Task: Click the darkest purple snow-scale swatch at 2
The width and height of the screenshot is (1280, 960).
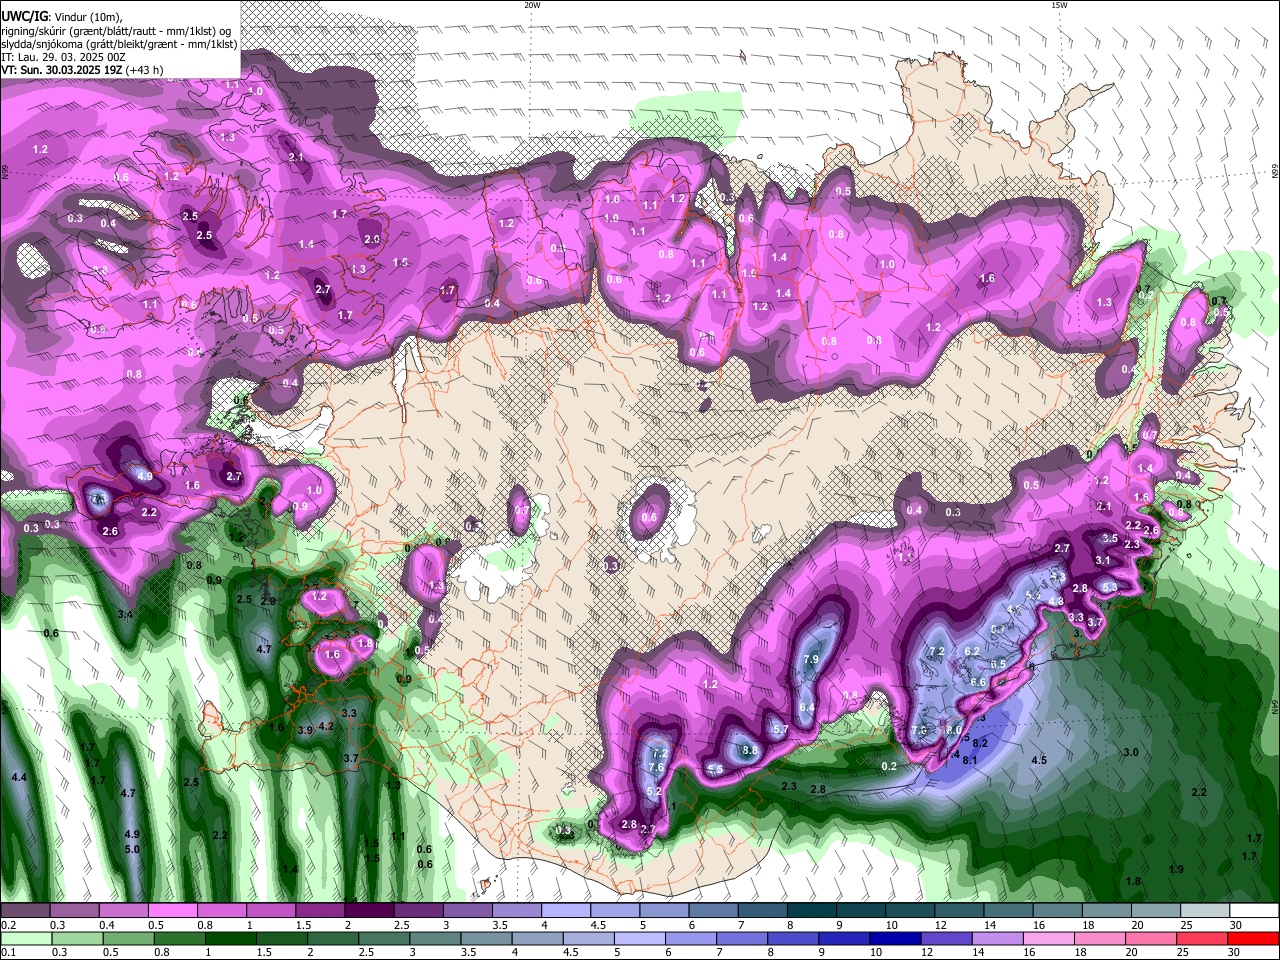Action: [x=369, y=911]
